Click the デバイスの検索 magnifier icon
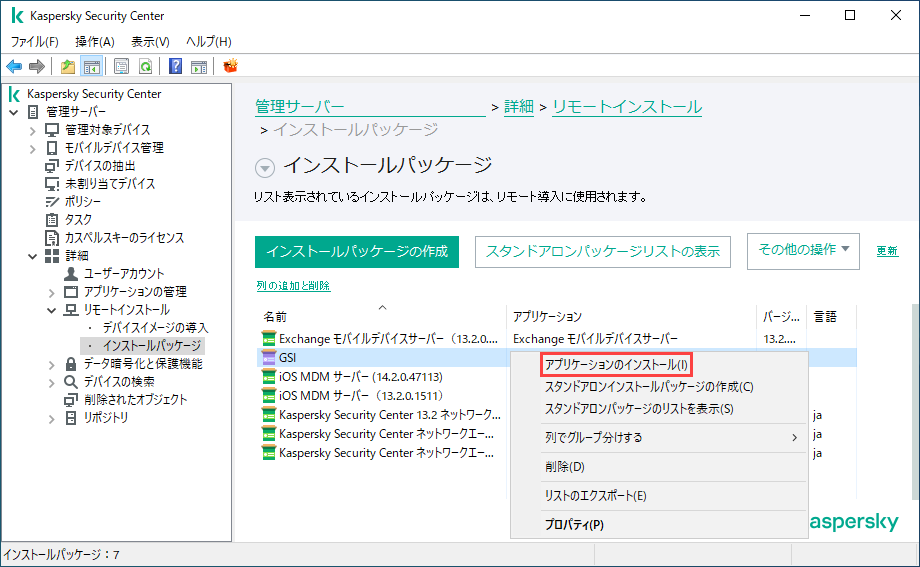This screenshot has width=920, height=567. point(71,382)
